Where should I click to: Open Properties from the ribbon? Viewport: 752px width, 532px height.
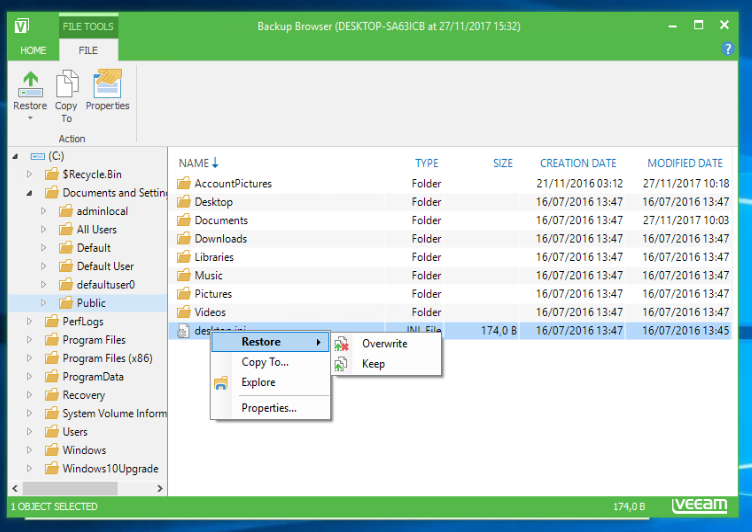click(107, 84)
